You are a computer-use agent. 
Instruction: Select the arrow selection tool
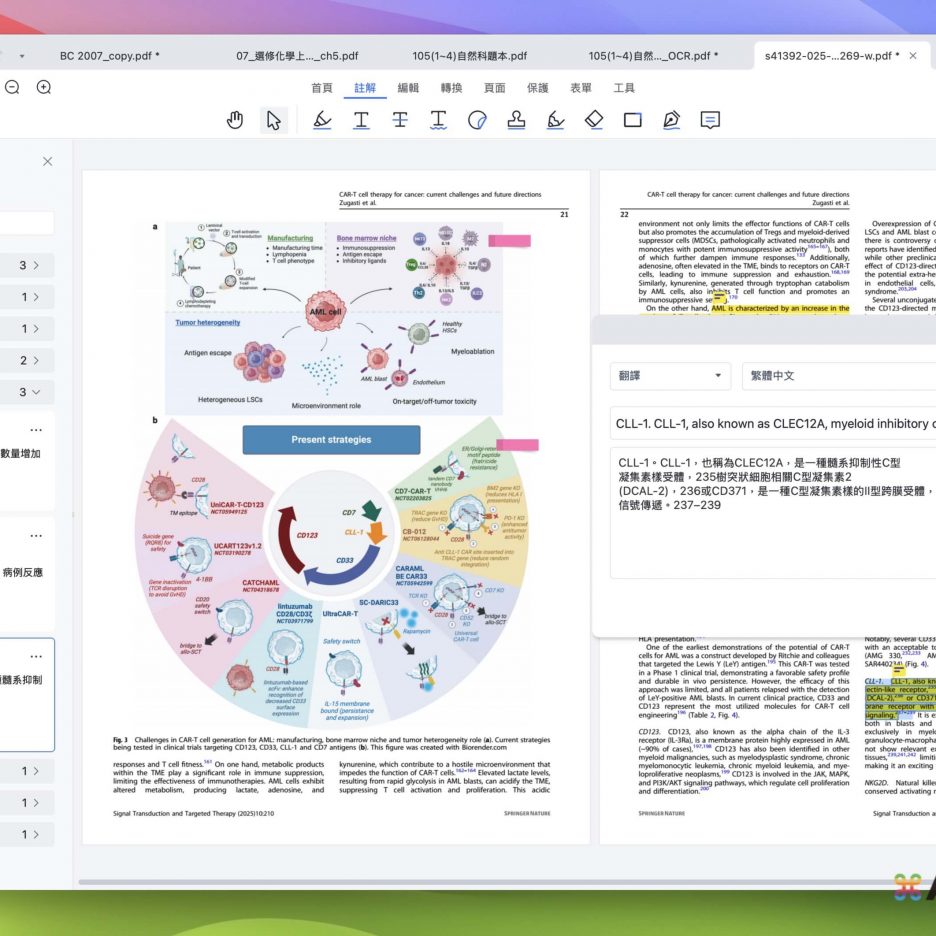click(273, 121)
